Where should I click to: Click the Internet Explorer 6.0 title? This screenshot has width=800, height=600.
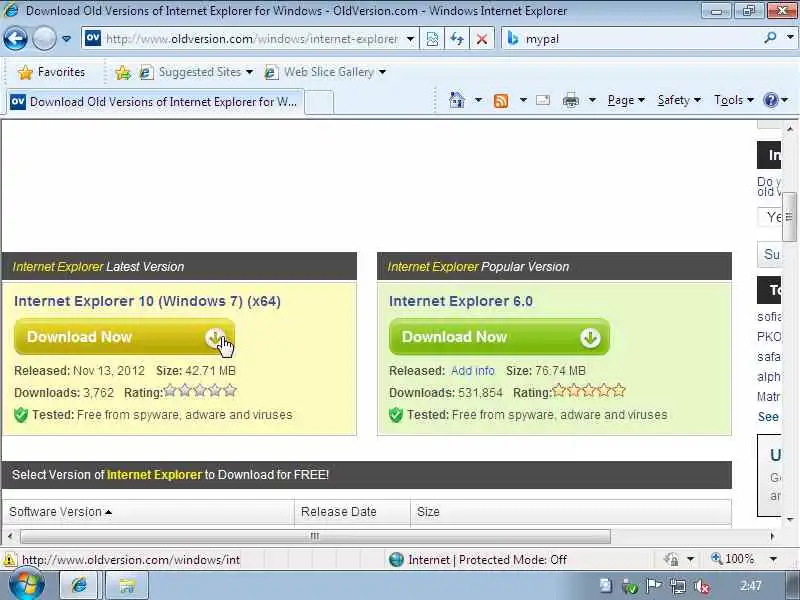coord(461,301)
